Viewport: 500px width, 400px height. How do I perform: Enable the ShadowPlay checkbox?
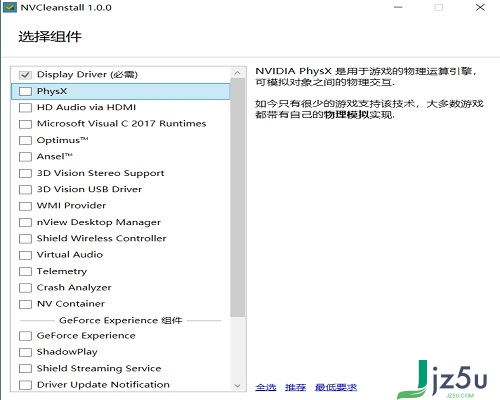(25, 352)
